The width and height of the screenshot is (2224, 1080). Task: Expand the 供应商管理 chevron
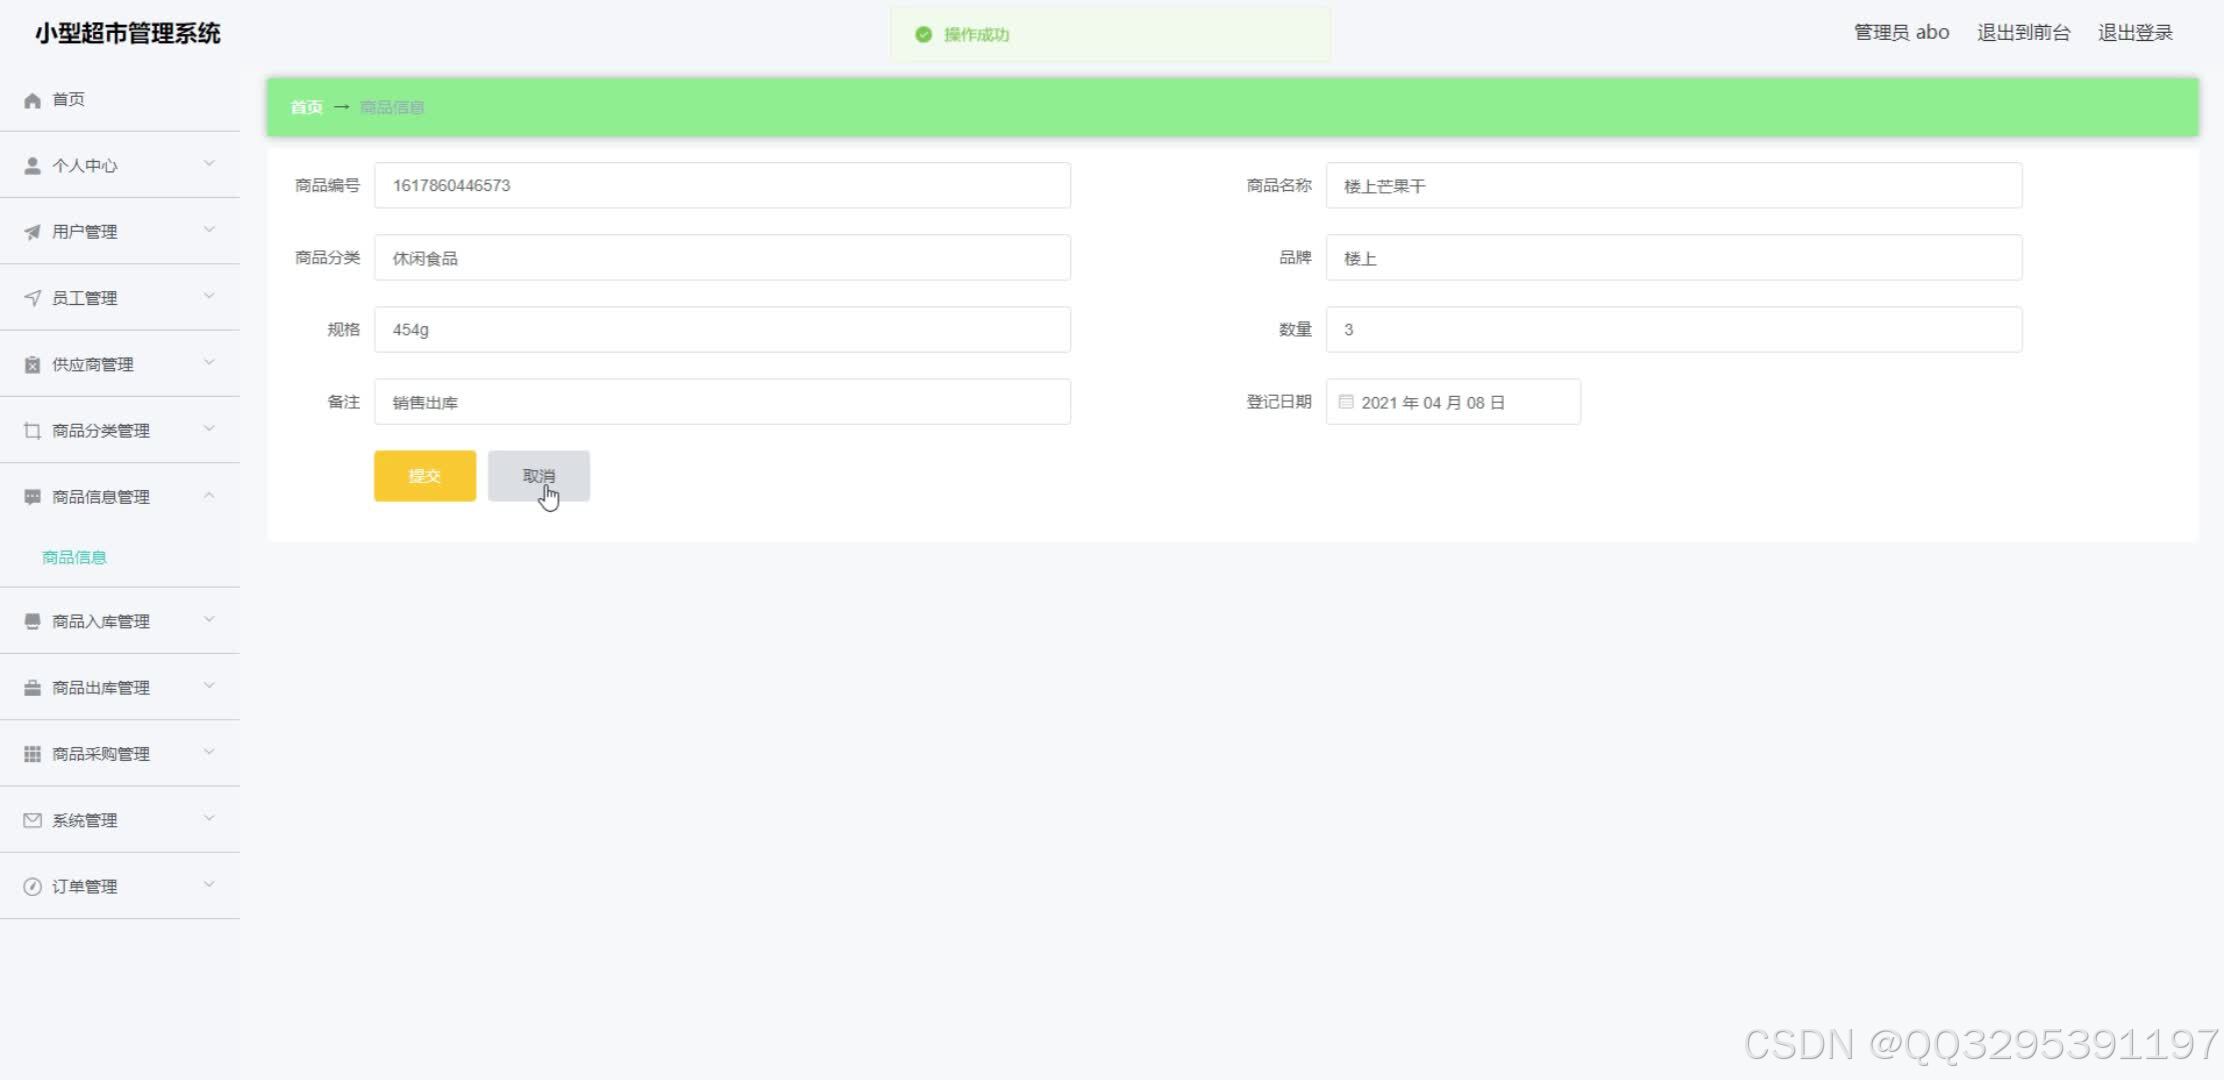tap(209, 362)
